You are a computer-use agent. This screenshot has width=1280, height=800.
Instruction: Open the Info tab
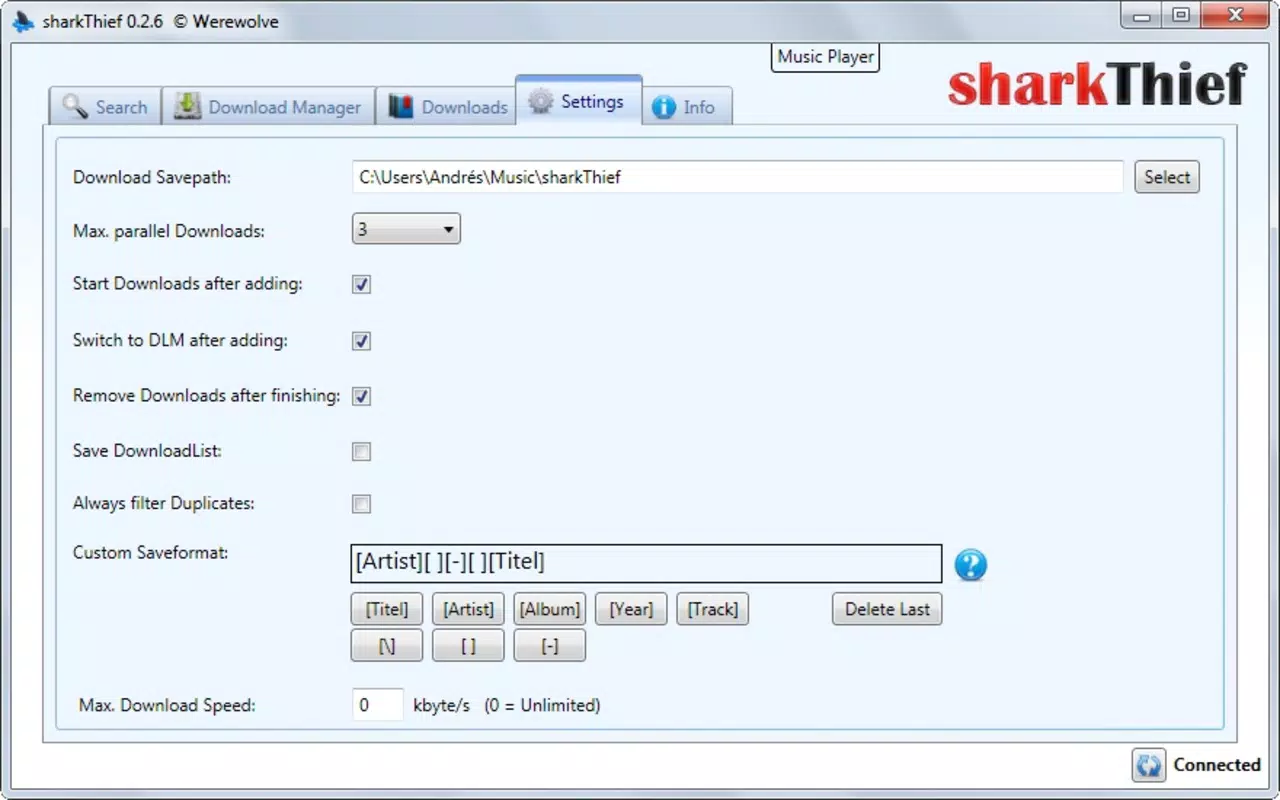(x=686, y=107)
